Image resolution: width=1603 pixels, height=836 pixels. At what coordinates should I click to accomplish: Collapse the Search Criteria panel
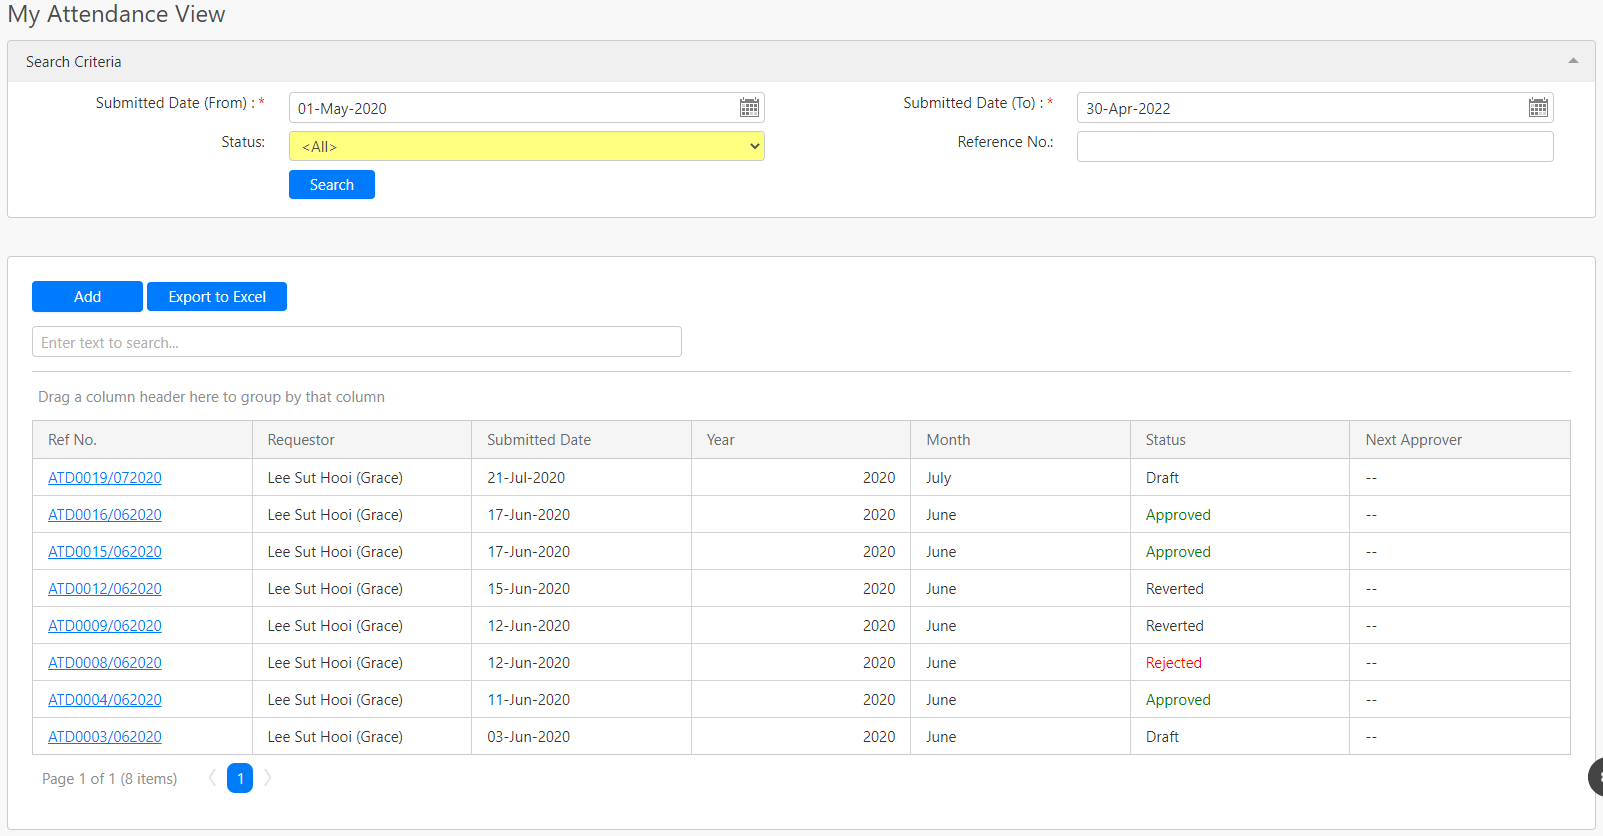pyautogui.click(x=1573, y=61)
